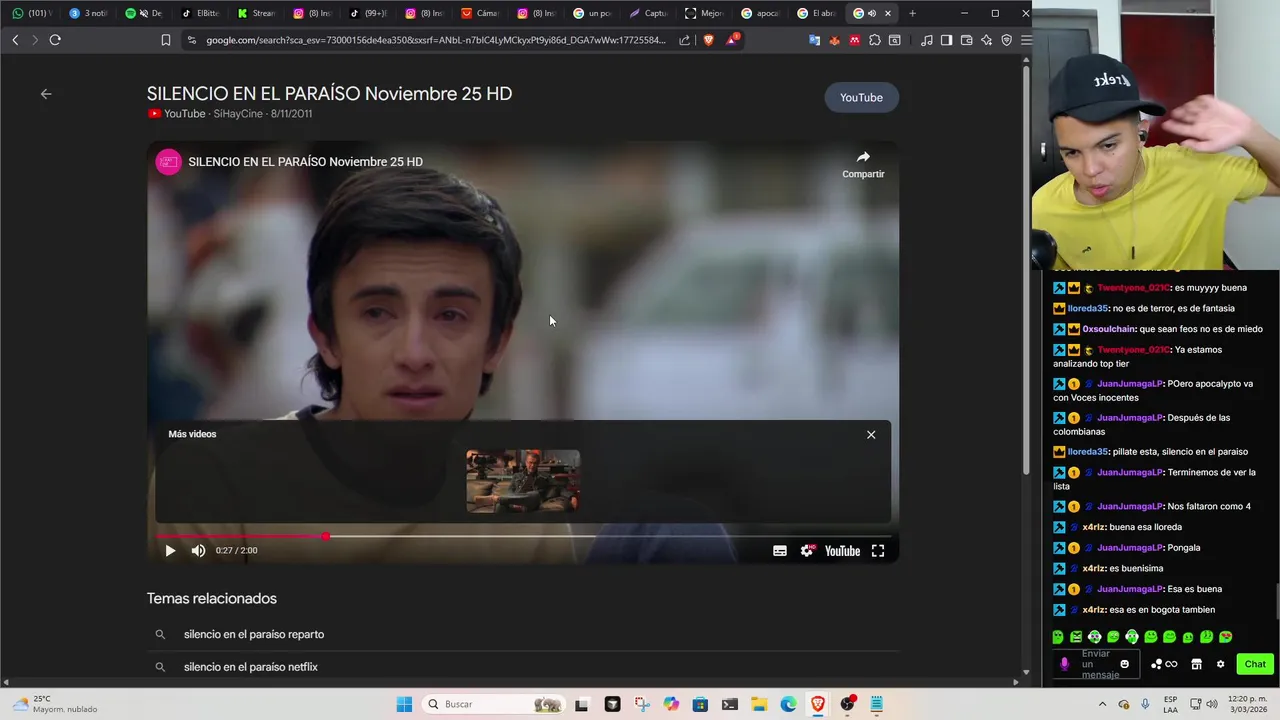
Task: Open chat settings gear
Action: point(1220,664)
